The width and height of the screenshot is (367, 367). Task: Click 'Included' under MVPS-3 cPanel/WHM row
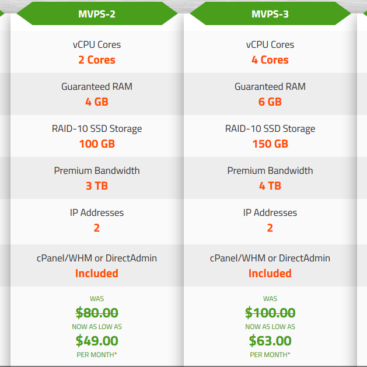pos(270,273)
